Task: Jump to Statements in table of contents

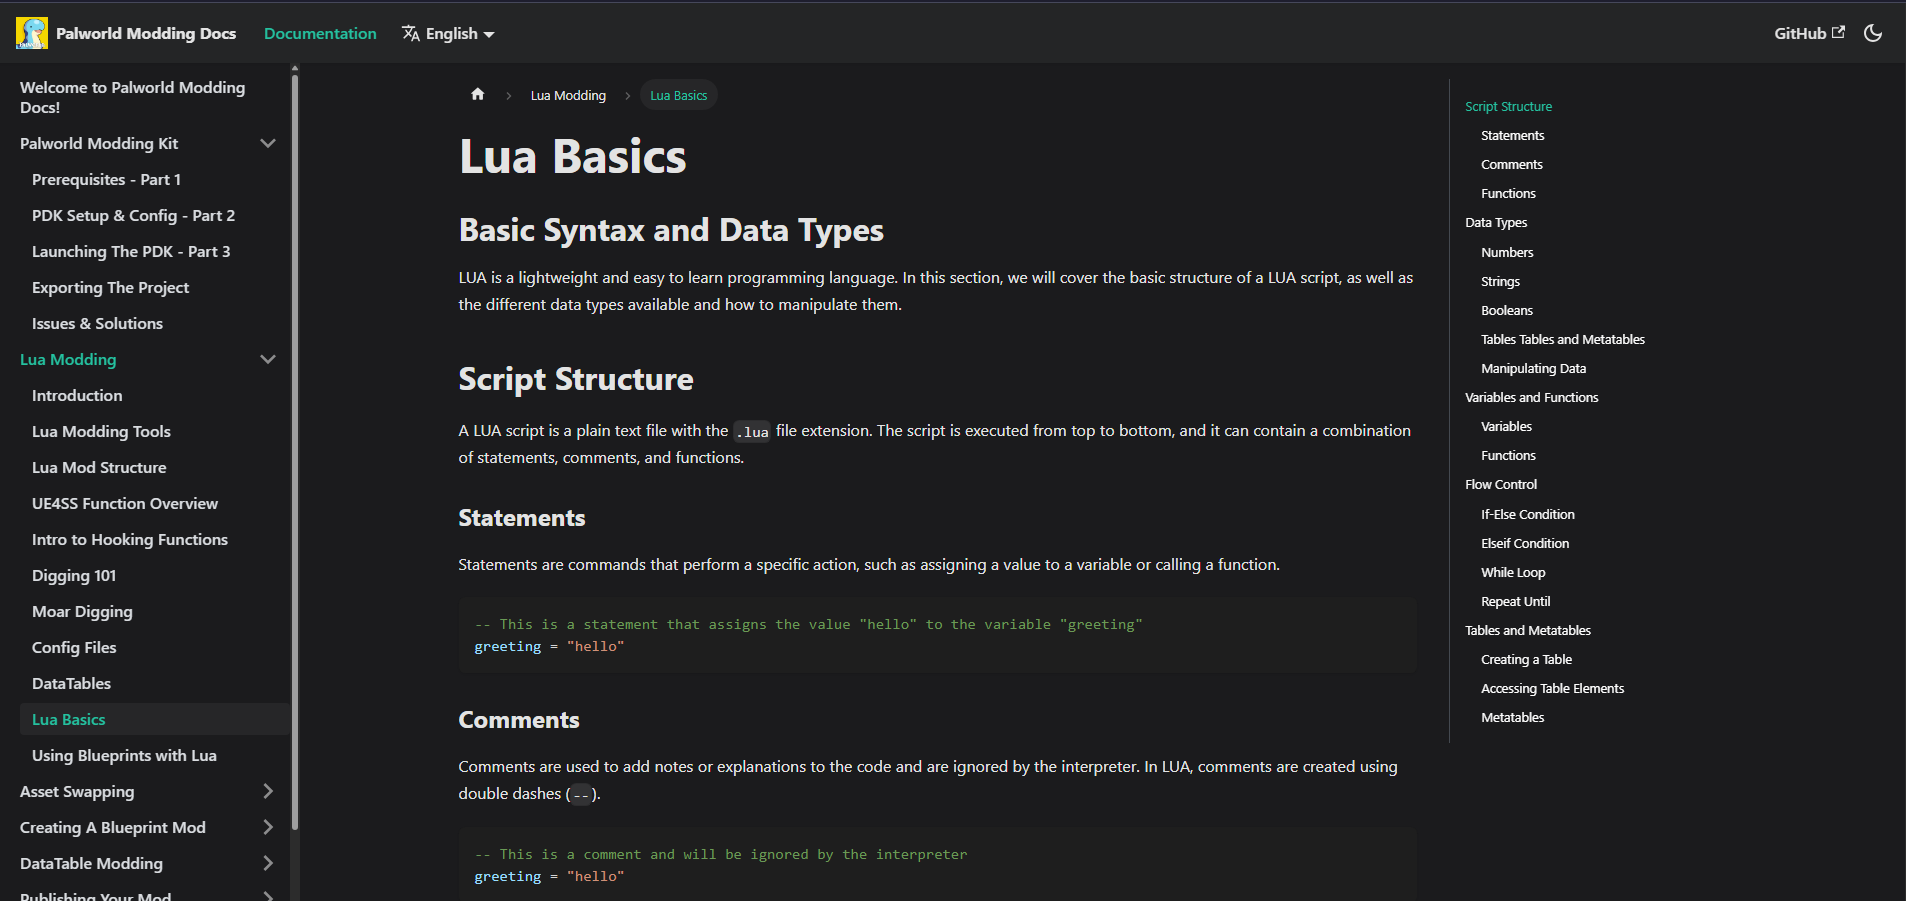Action: [1512, 135]
